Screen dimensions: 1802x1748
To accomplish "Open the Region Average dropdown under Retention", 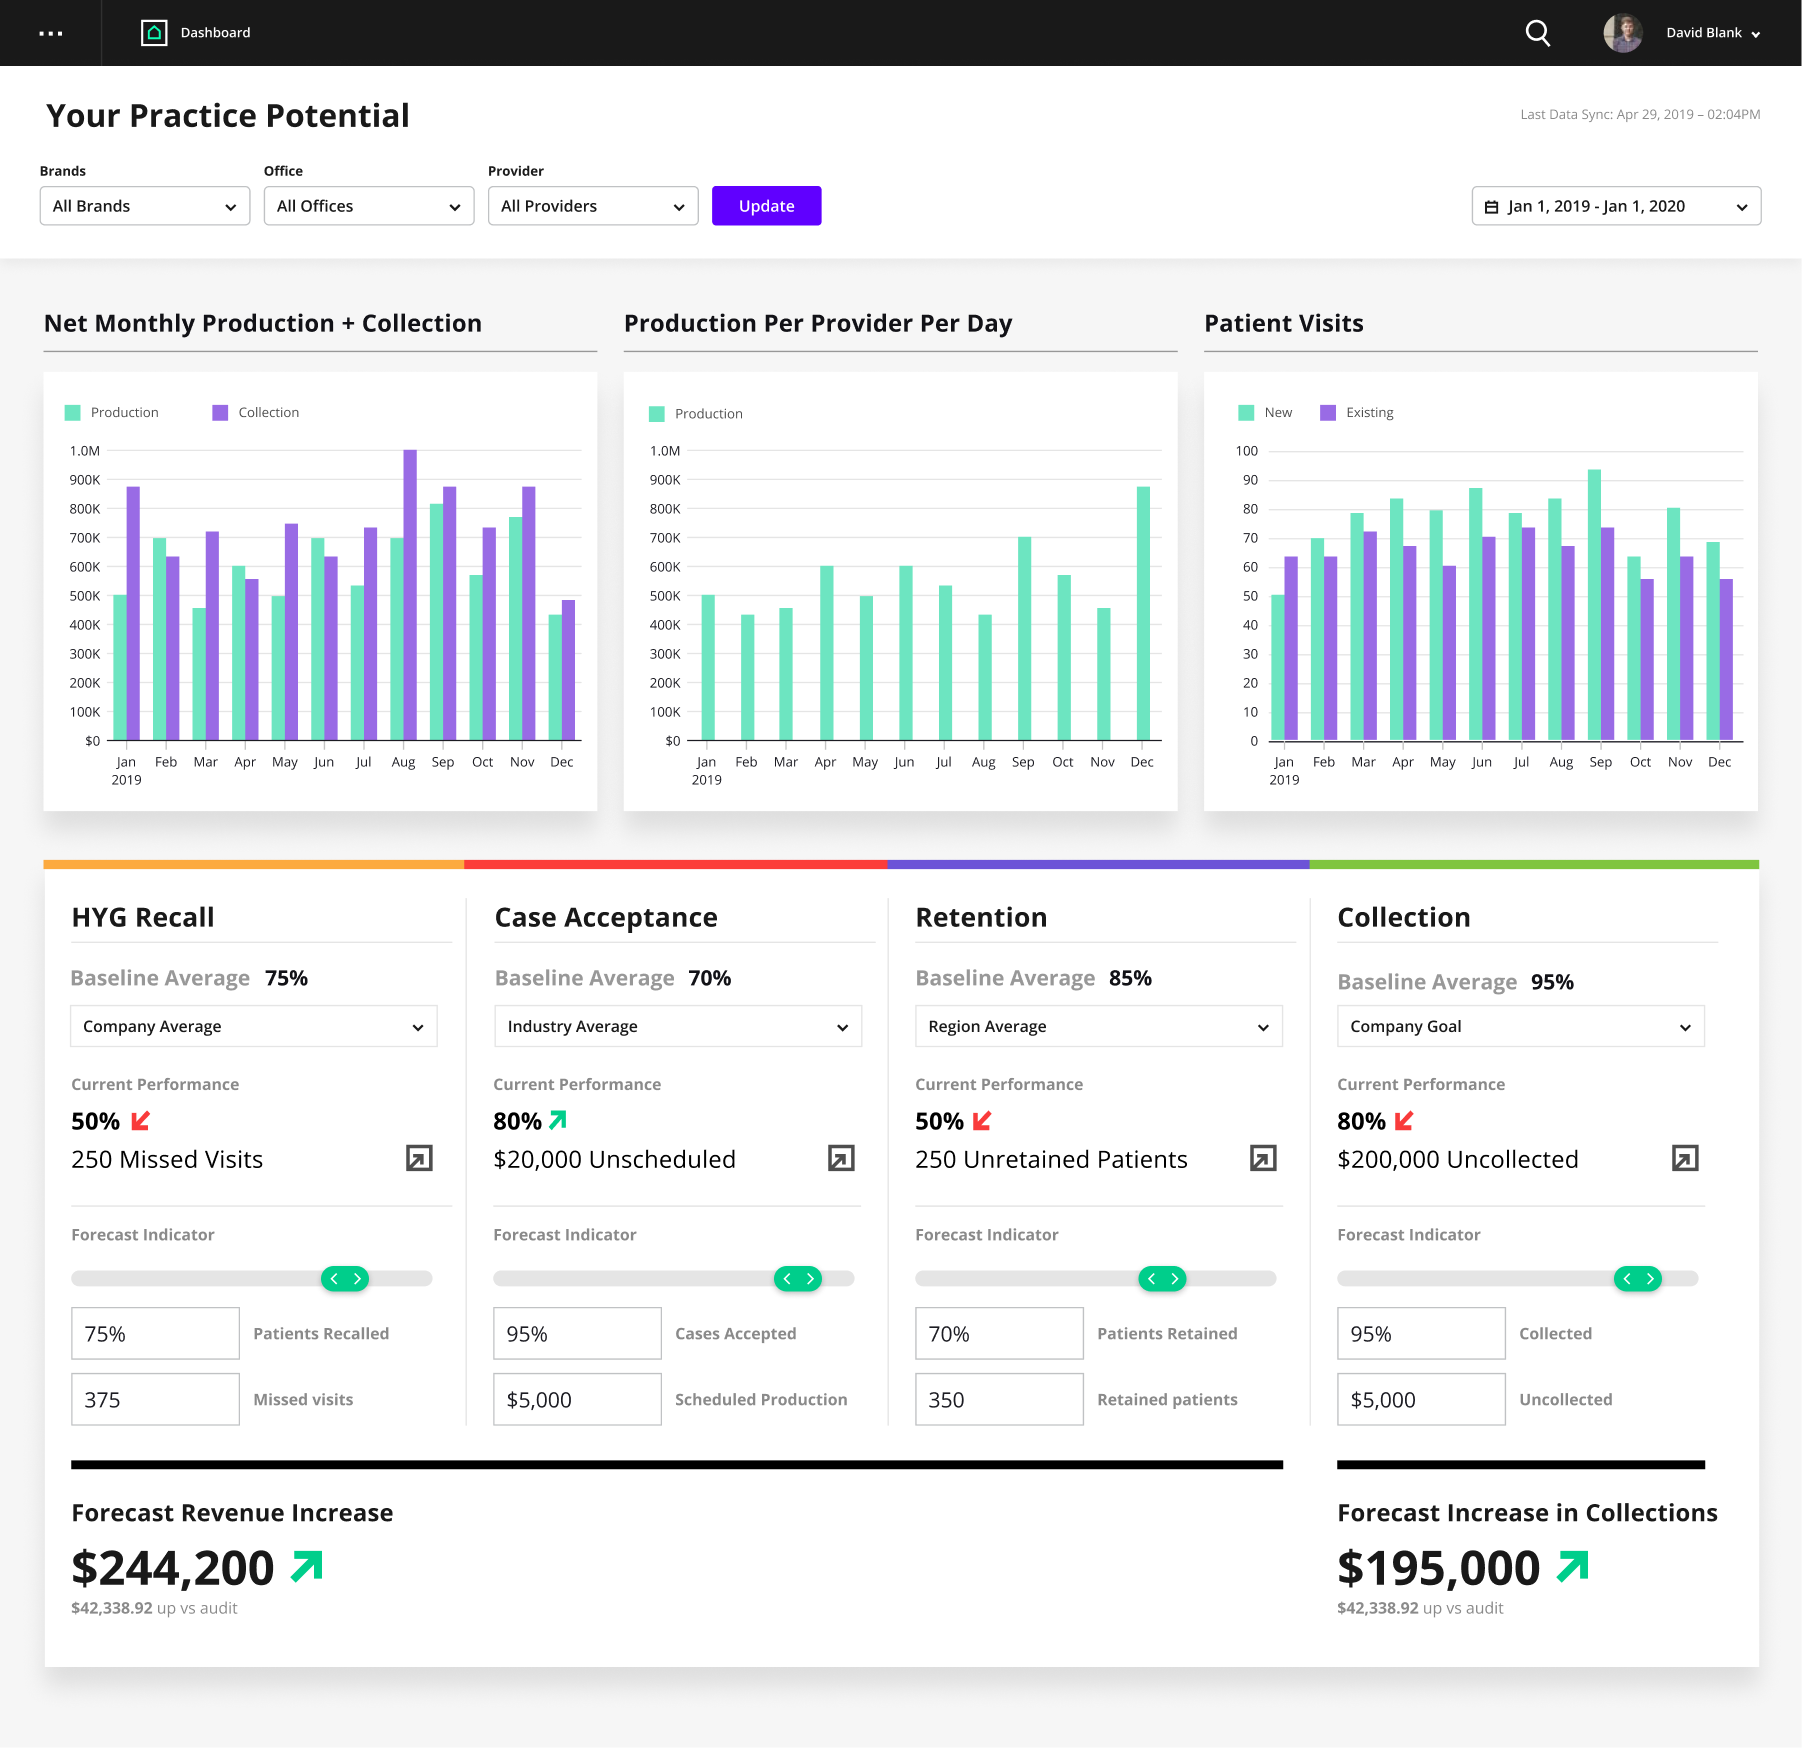I will (1097, 1026).
